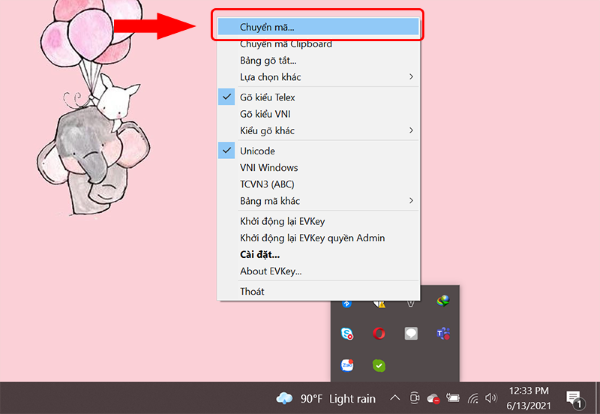The image size is (600, 414).
Task: Open Bảng gõ tắt... menu entry
Action: pos(268,61)
